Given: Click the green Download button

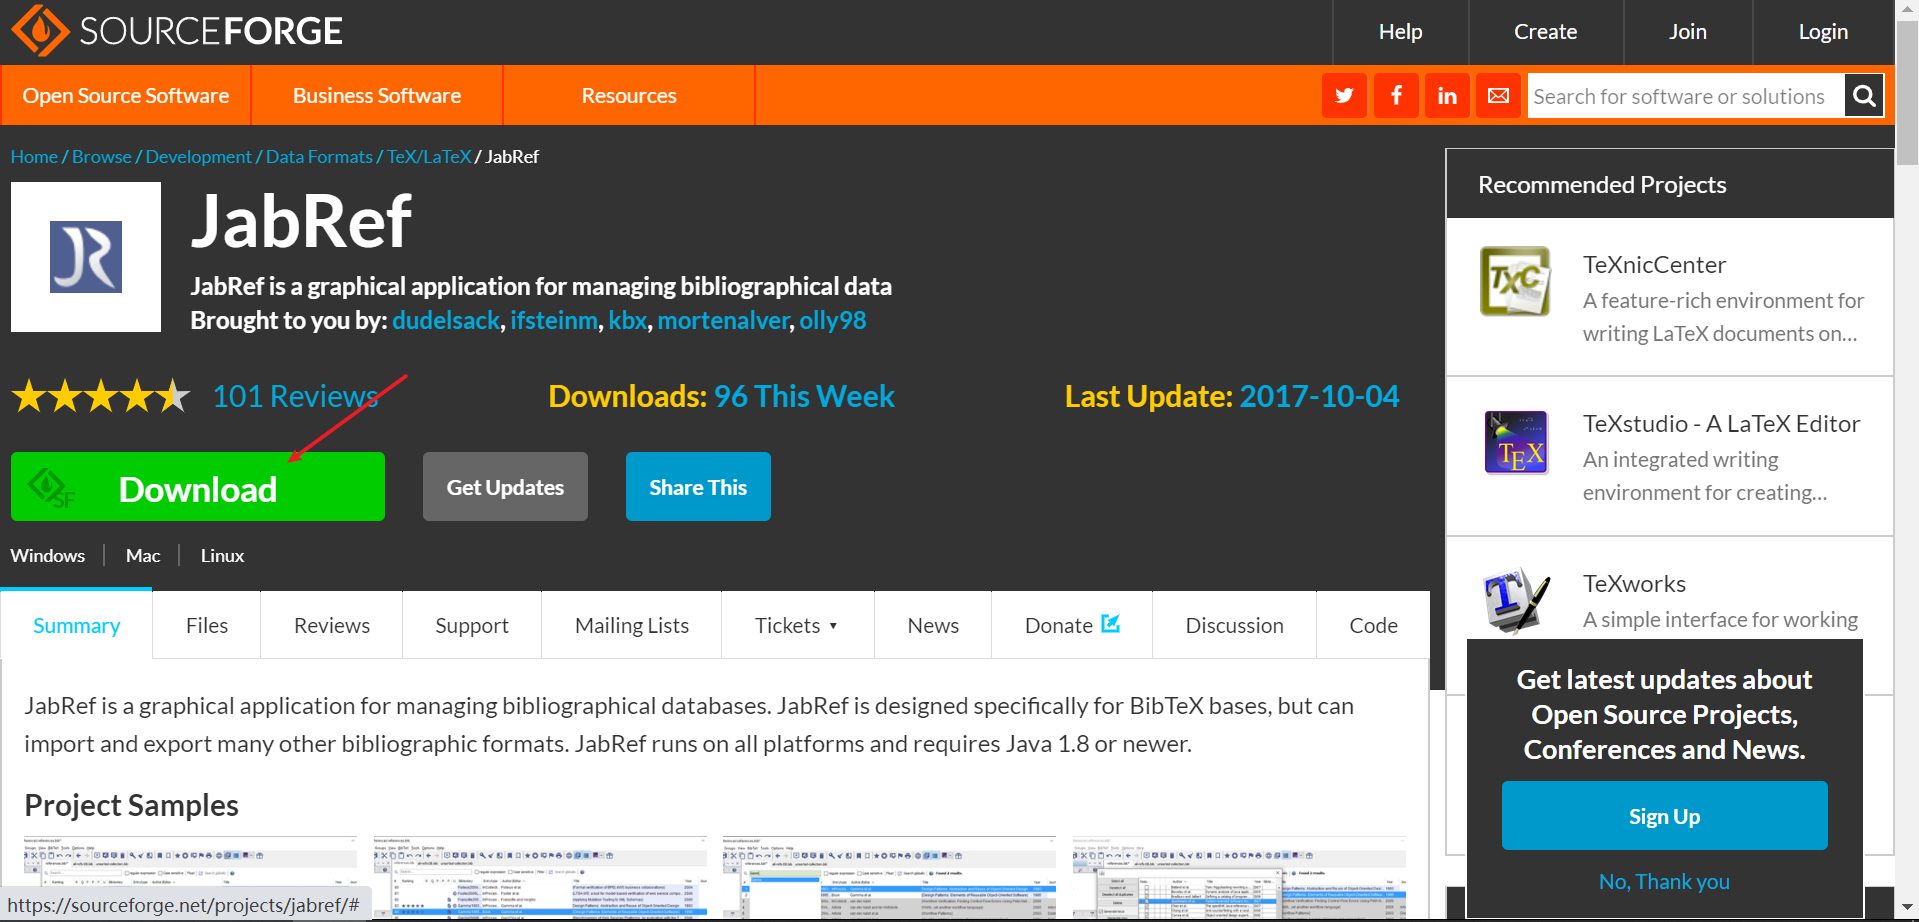Looking at the screenshot, I should click(x=198, y=487).
